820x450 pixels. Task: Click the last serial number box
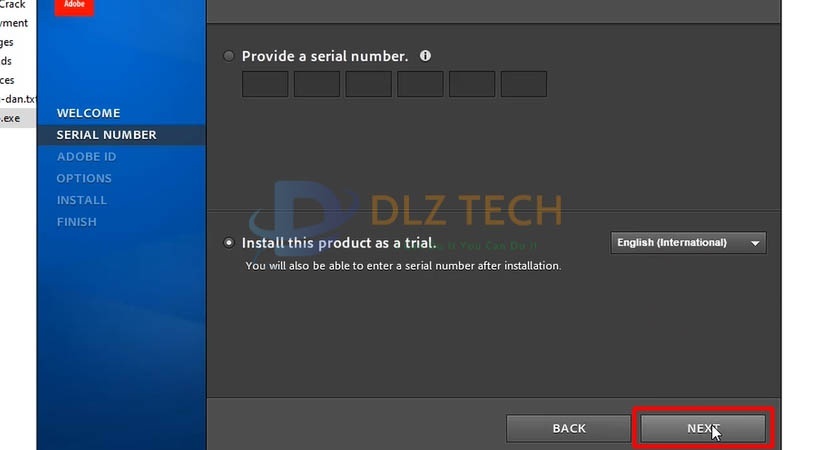pyautogui.click(x=523, y=84)
